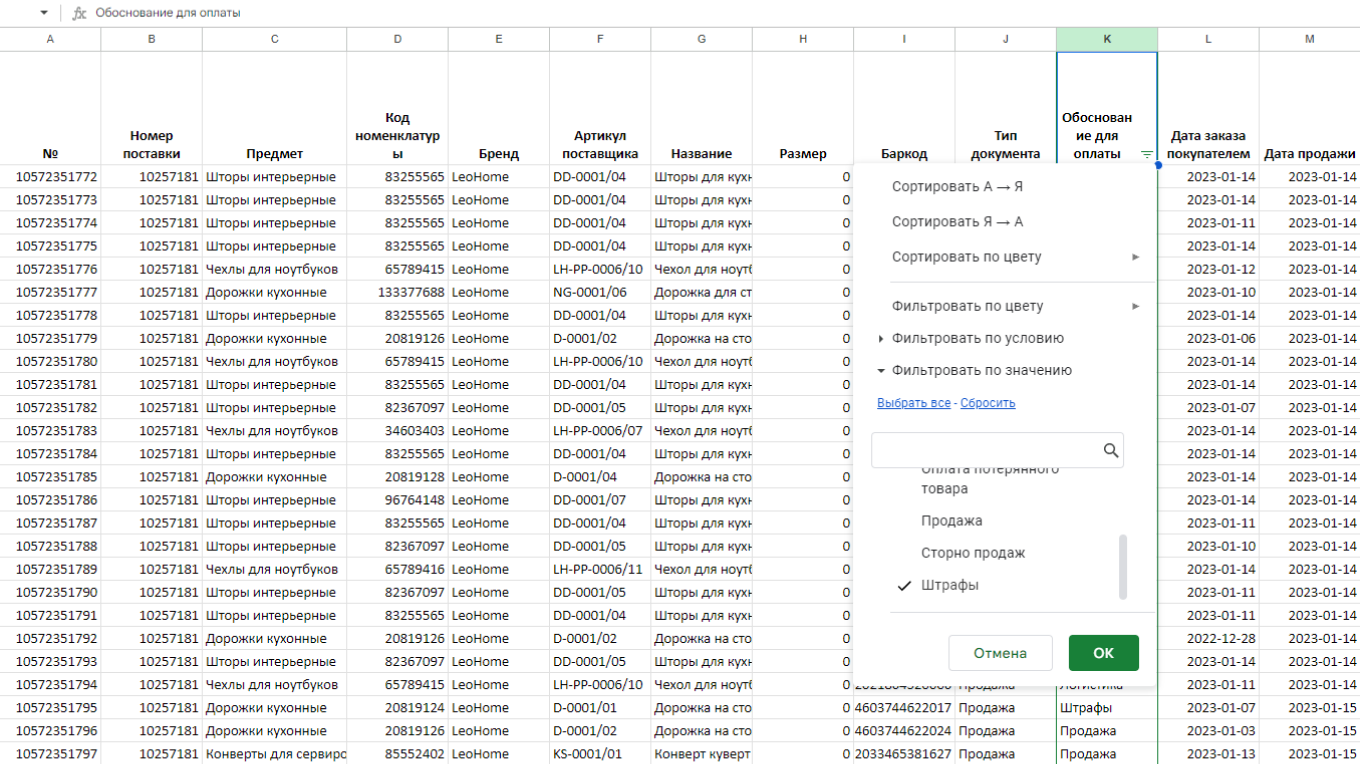
Task: Click the filter list scrollbar
Action: point(1122,566)
